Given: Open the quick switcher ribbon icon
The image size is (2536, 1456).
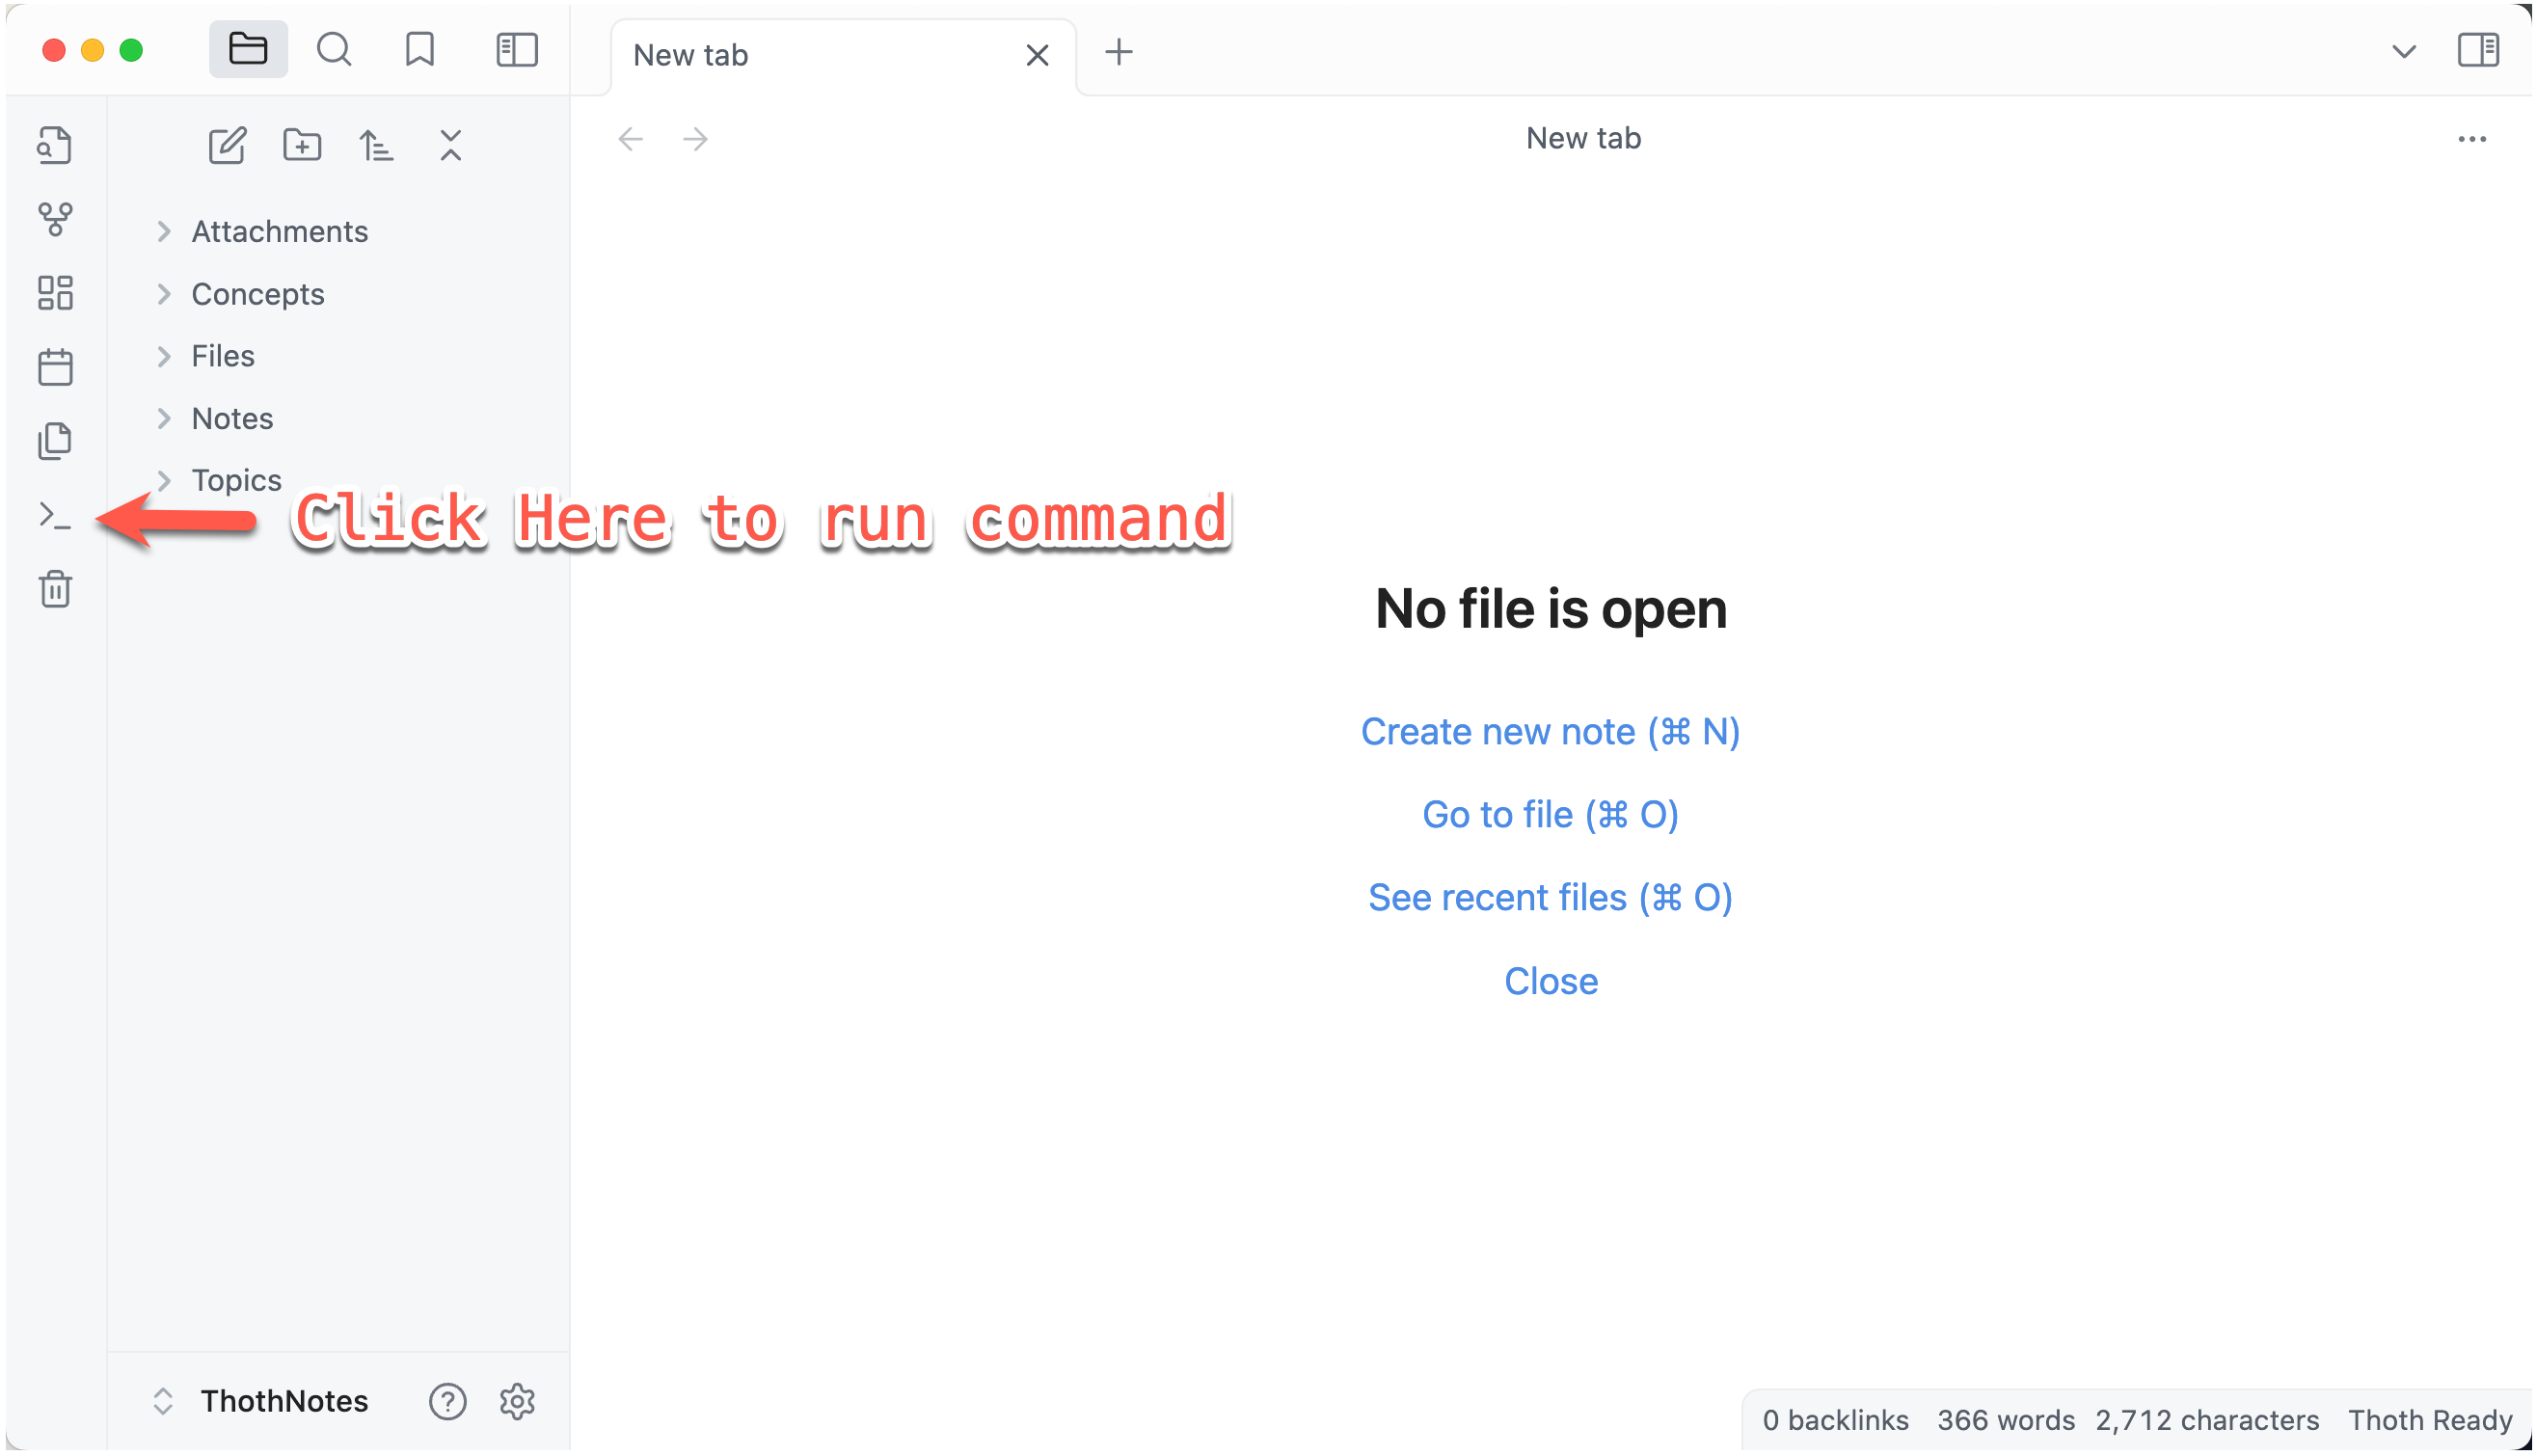Looking at the screenshot, I should click(x=55, y=146).
